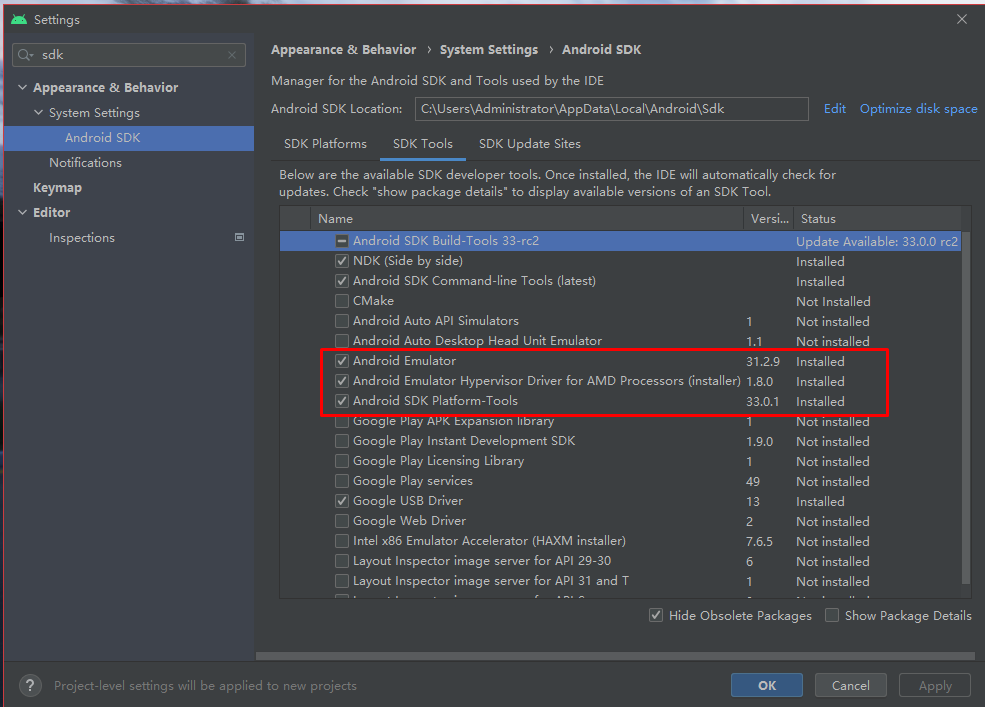The height and width of the screenshot is (707, 985).
Task: Open the SDK Update Sites tab
Action: click(530, 144)
